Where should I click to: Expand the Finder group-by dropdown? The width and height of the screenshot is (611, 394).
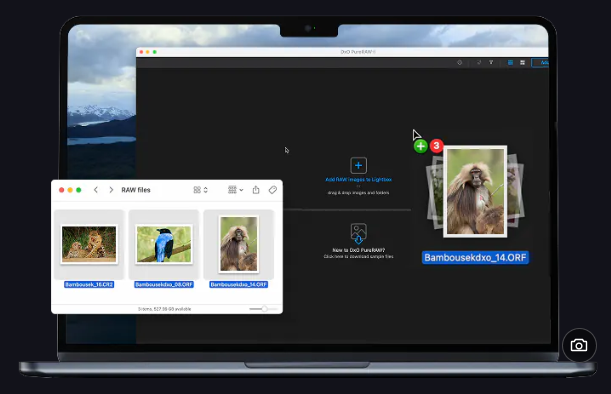(235, 190)
